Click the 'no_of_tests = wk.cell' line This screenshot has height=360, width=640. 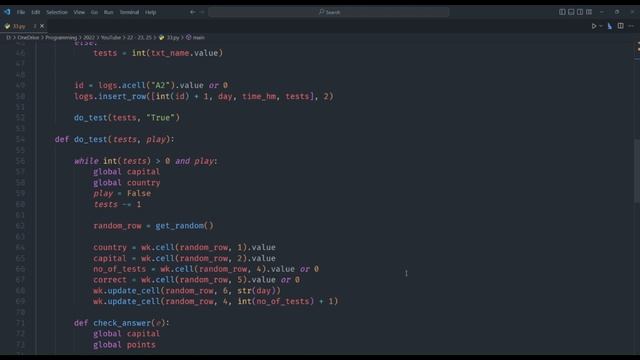pos(206,269)
